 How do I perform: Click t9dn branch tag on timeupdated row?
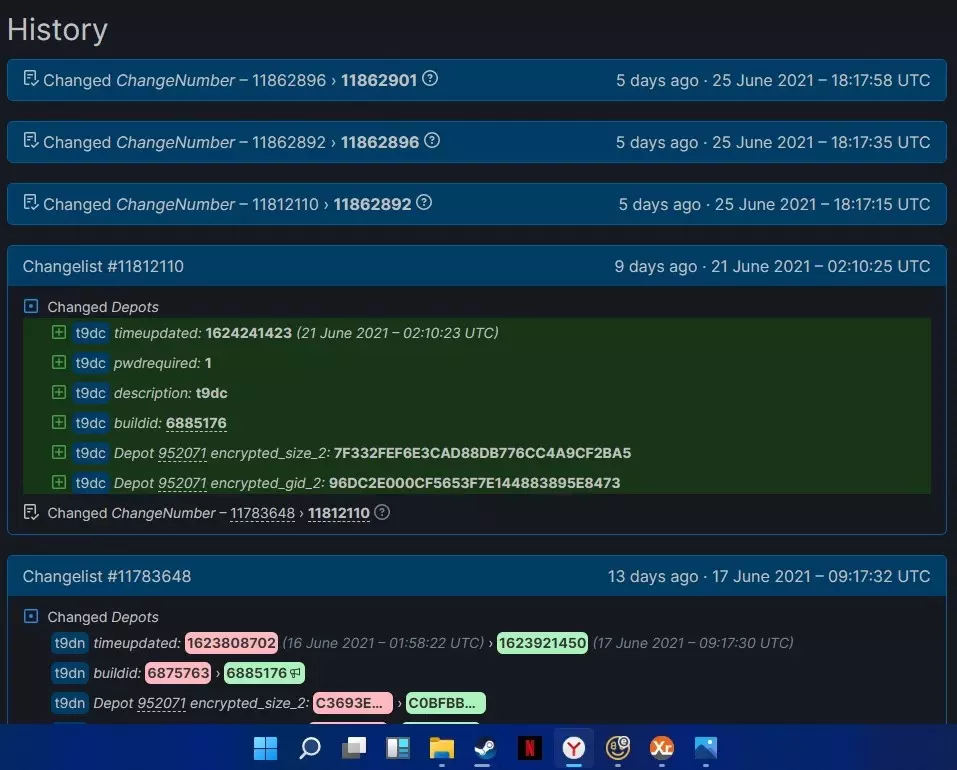click(x=70, y=643)
